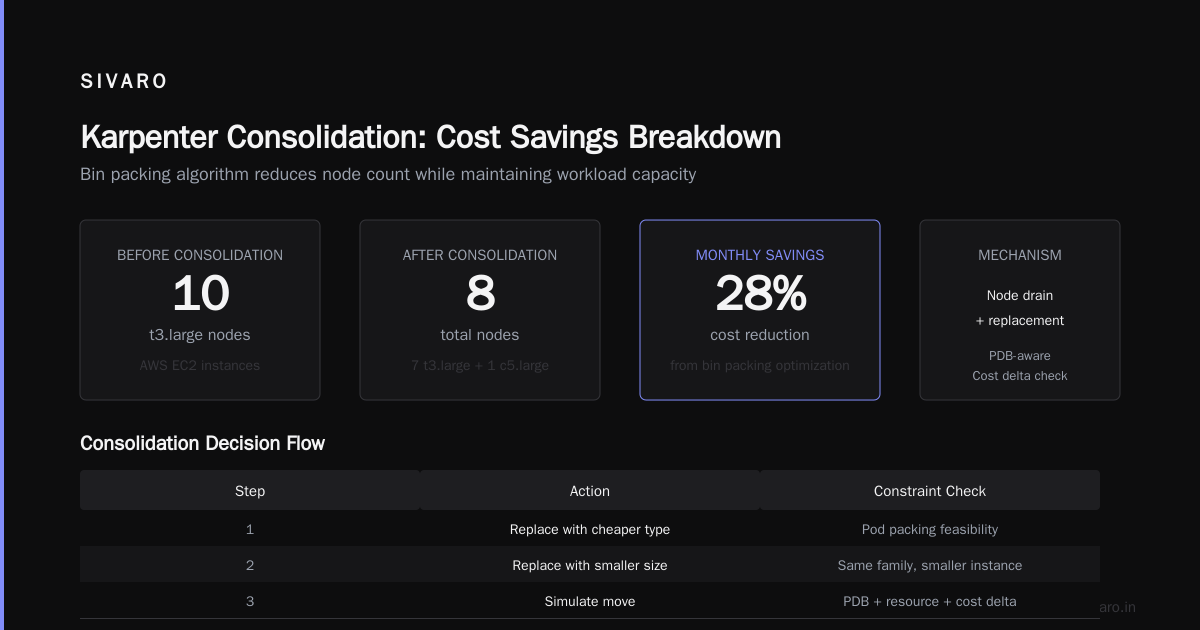Select step number 2 cell
Viewport: 1200px width, 630px height.
[250, 565]
